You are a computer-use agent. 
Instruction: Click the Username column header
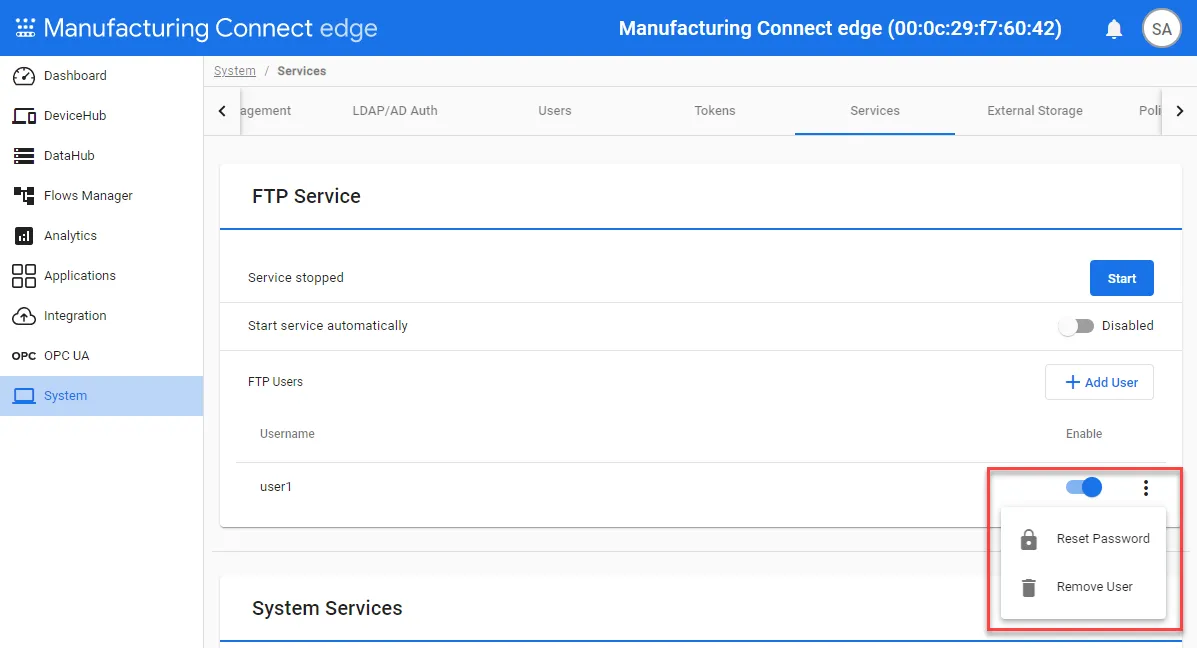click(287, 434)
